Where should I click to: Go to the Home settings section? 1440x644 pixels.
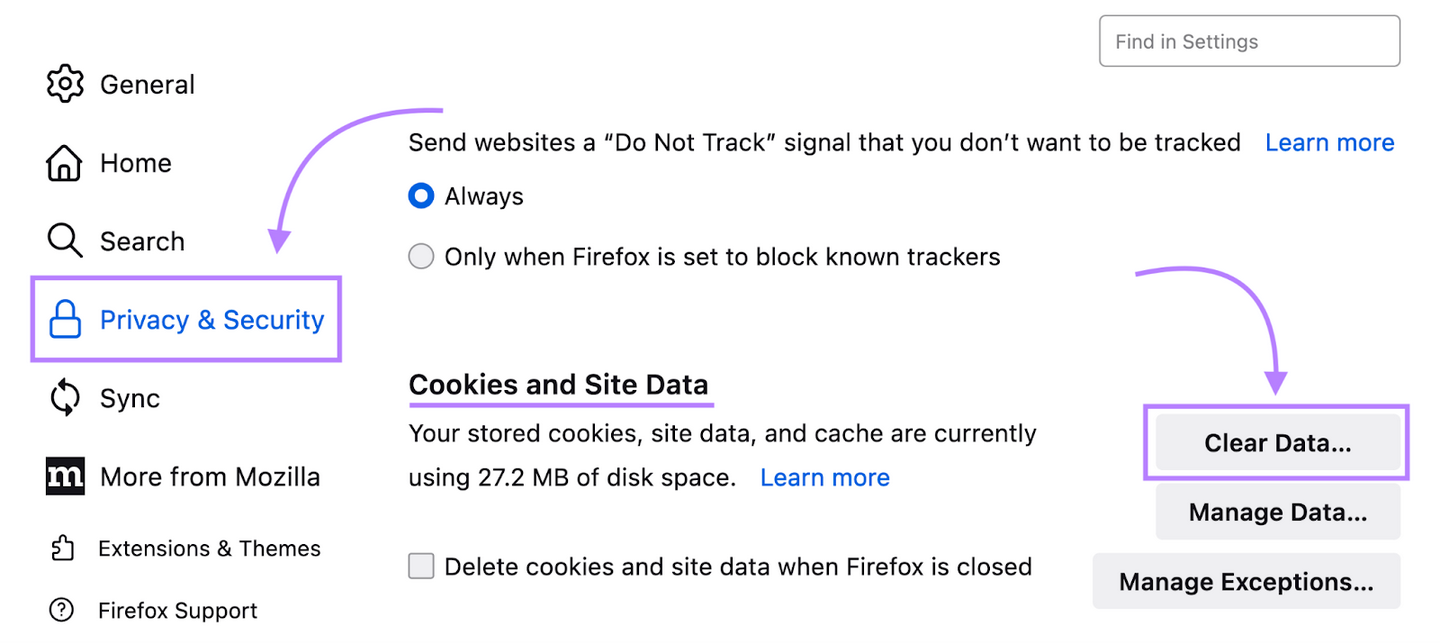[135, 163]
